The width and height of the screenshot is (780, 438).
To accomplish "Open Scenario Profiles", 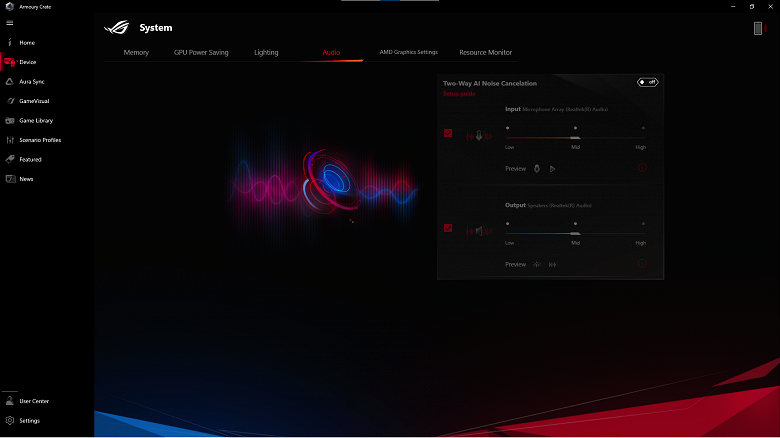I will pos(40,140).
